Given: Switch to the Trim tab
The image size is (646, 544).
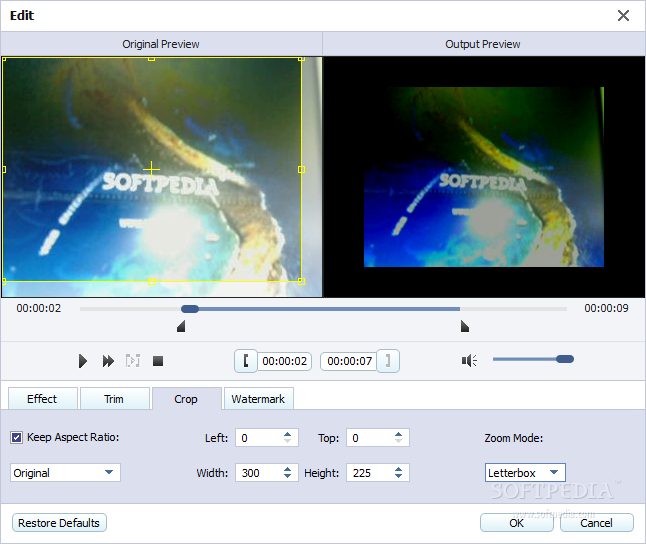Looking at the screenshot, I should coord(114,399).
